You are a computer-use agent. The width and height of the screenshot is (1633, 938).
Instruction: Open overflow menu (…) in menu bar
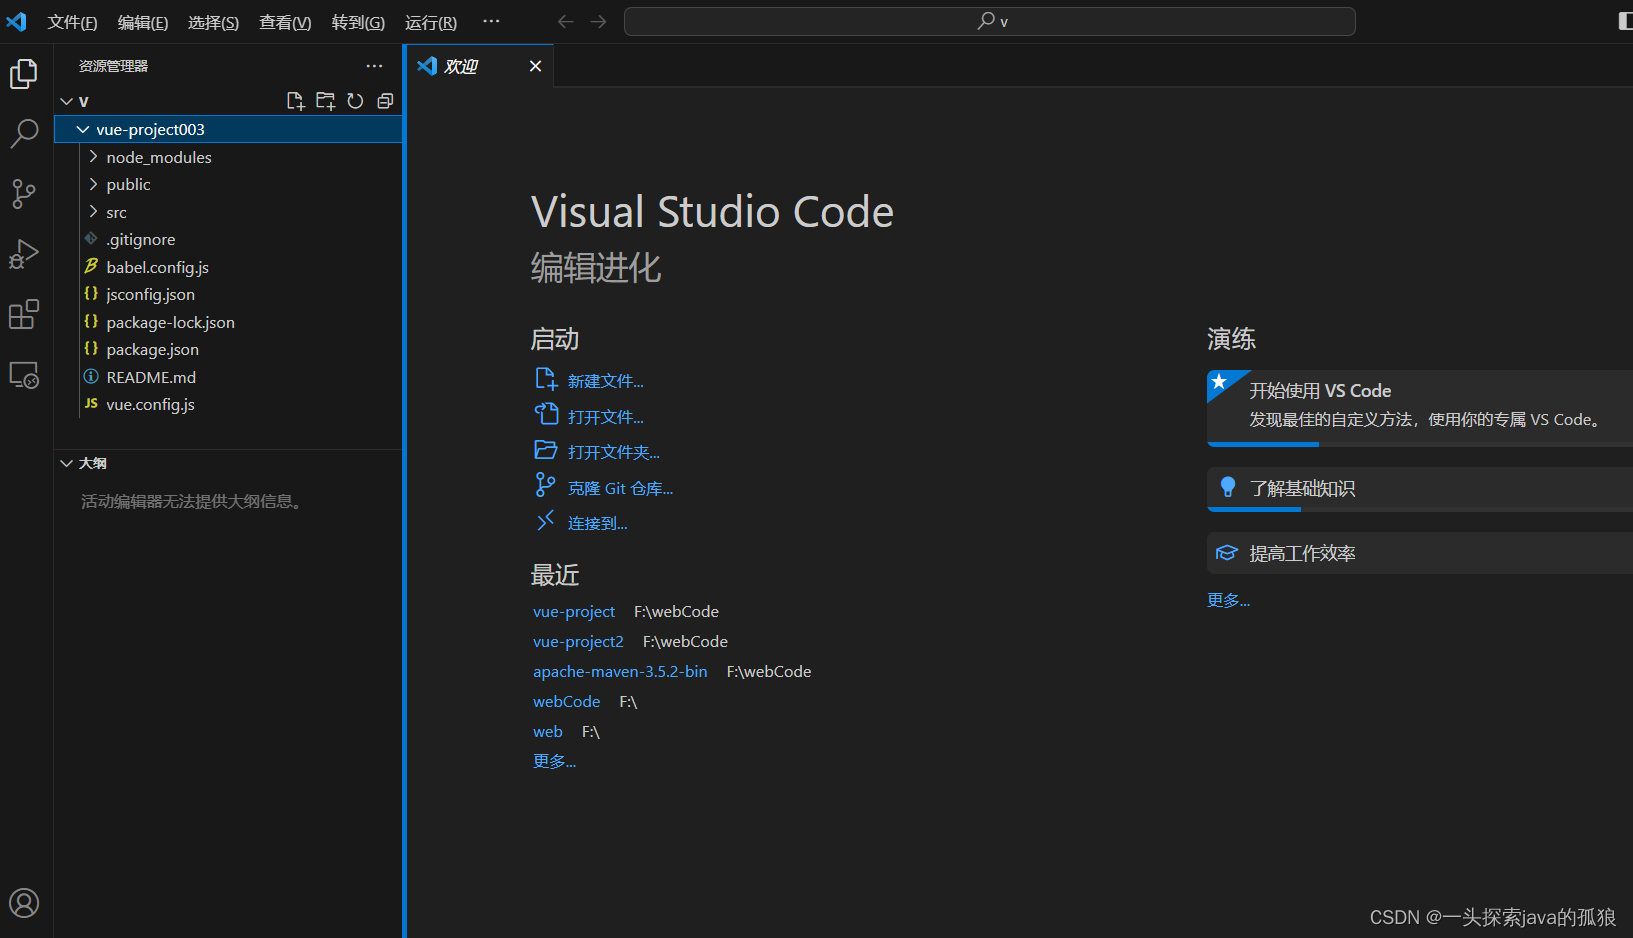[x=491, y=21]
